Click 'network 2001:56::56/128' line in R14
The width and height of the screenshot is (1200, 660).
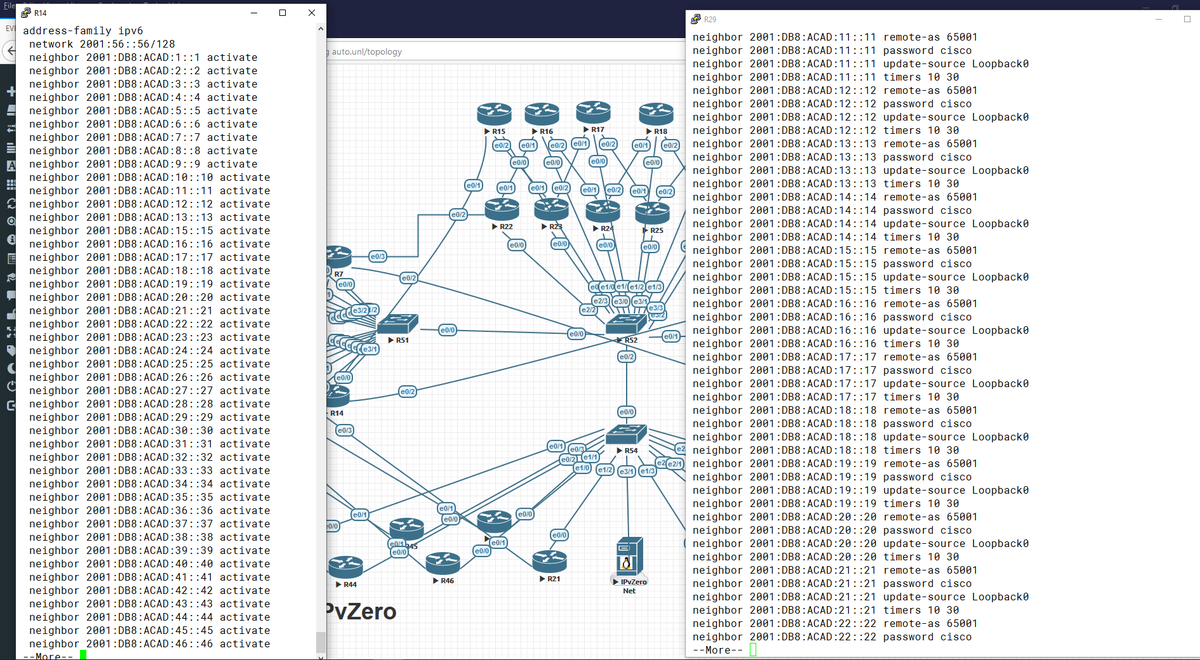(x=102, y=44)
